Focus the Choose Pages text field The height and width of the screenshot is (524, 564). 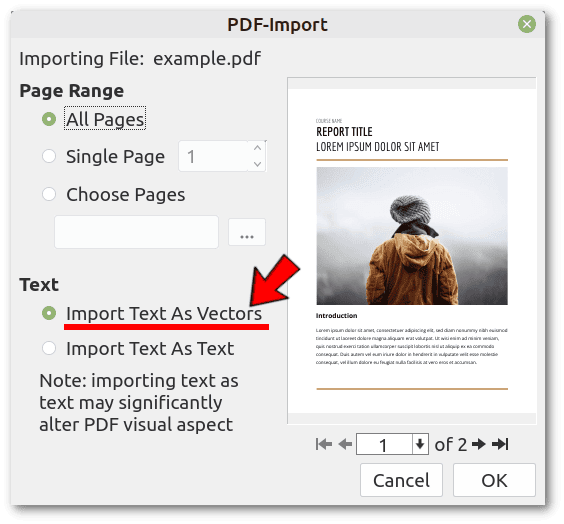tap(136, 232)
